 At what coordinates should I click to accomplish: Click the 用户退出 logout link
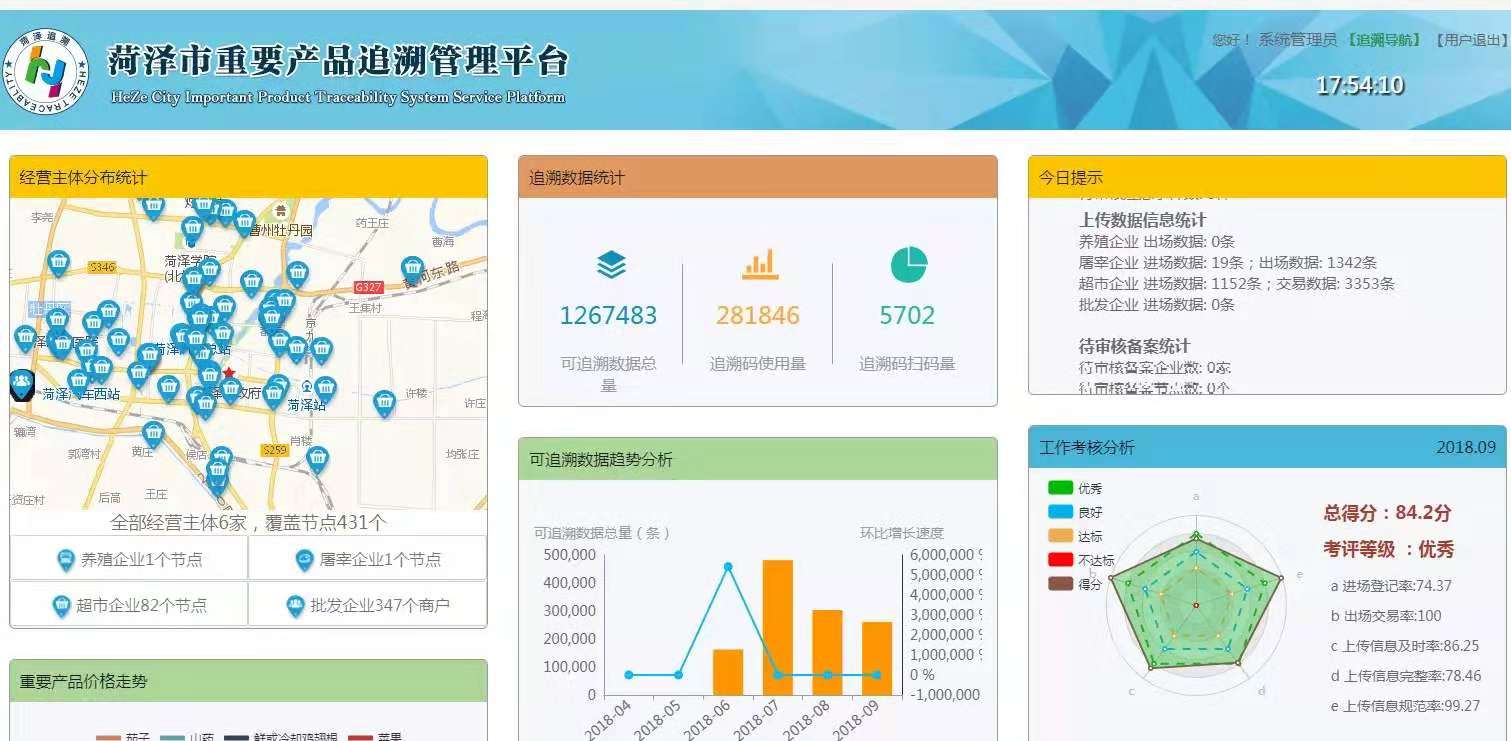point(1468,40)
